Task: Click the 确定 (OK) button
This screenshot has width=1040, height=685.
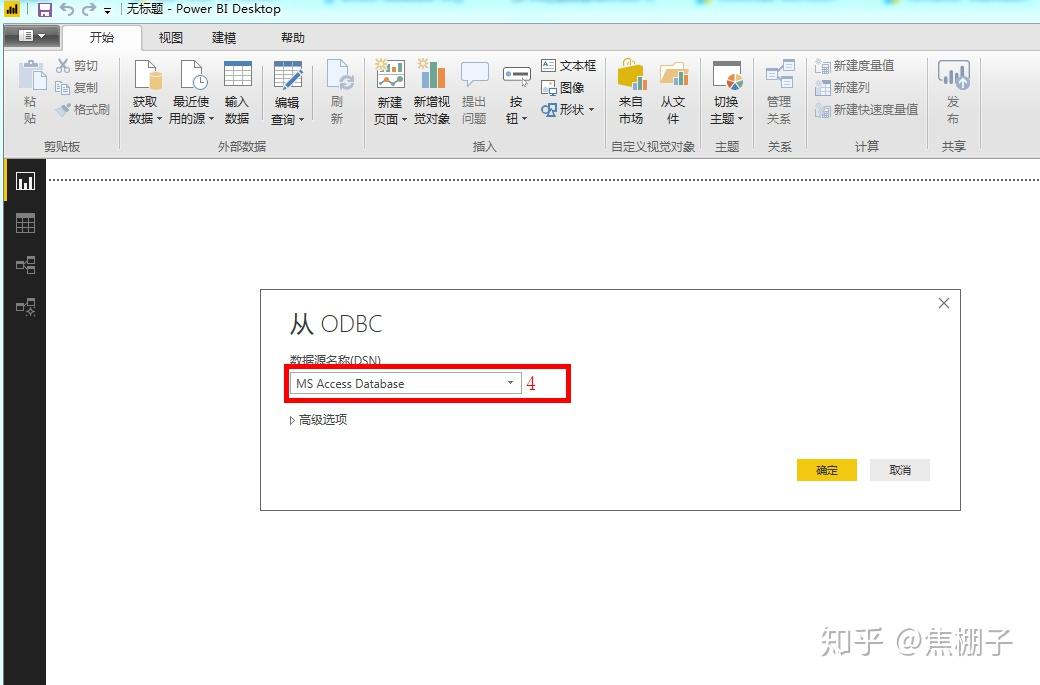Action: [826, 469]
